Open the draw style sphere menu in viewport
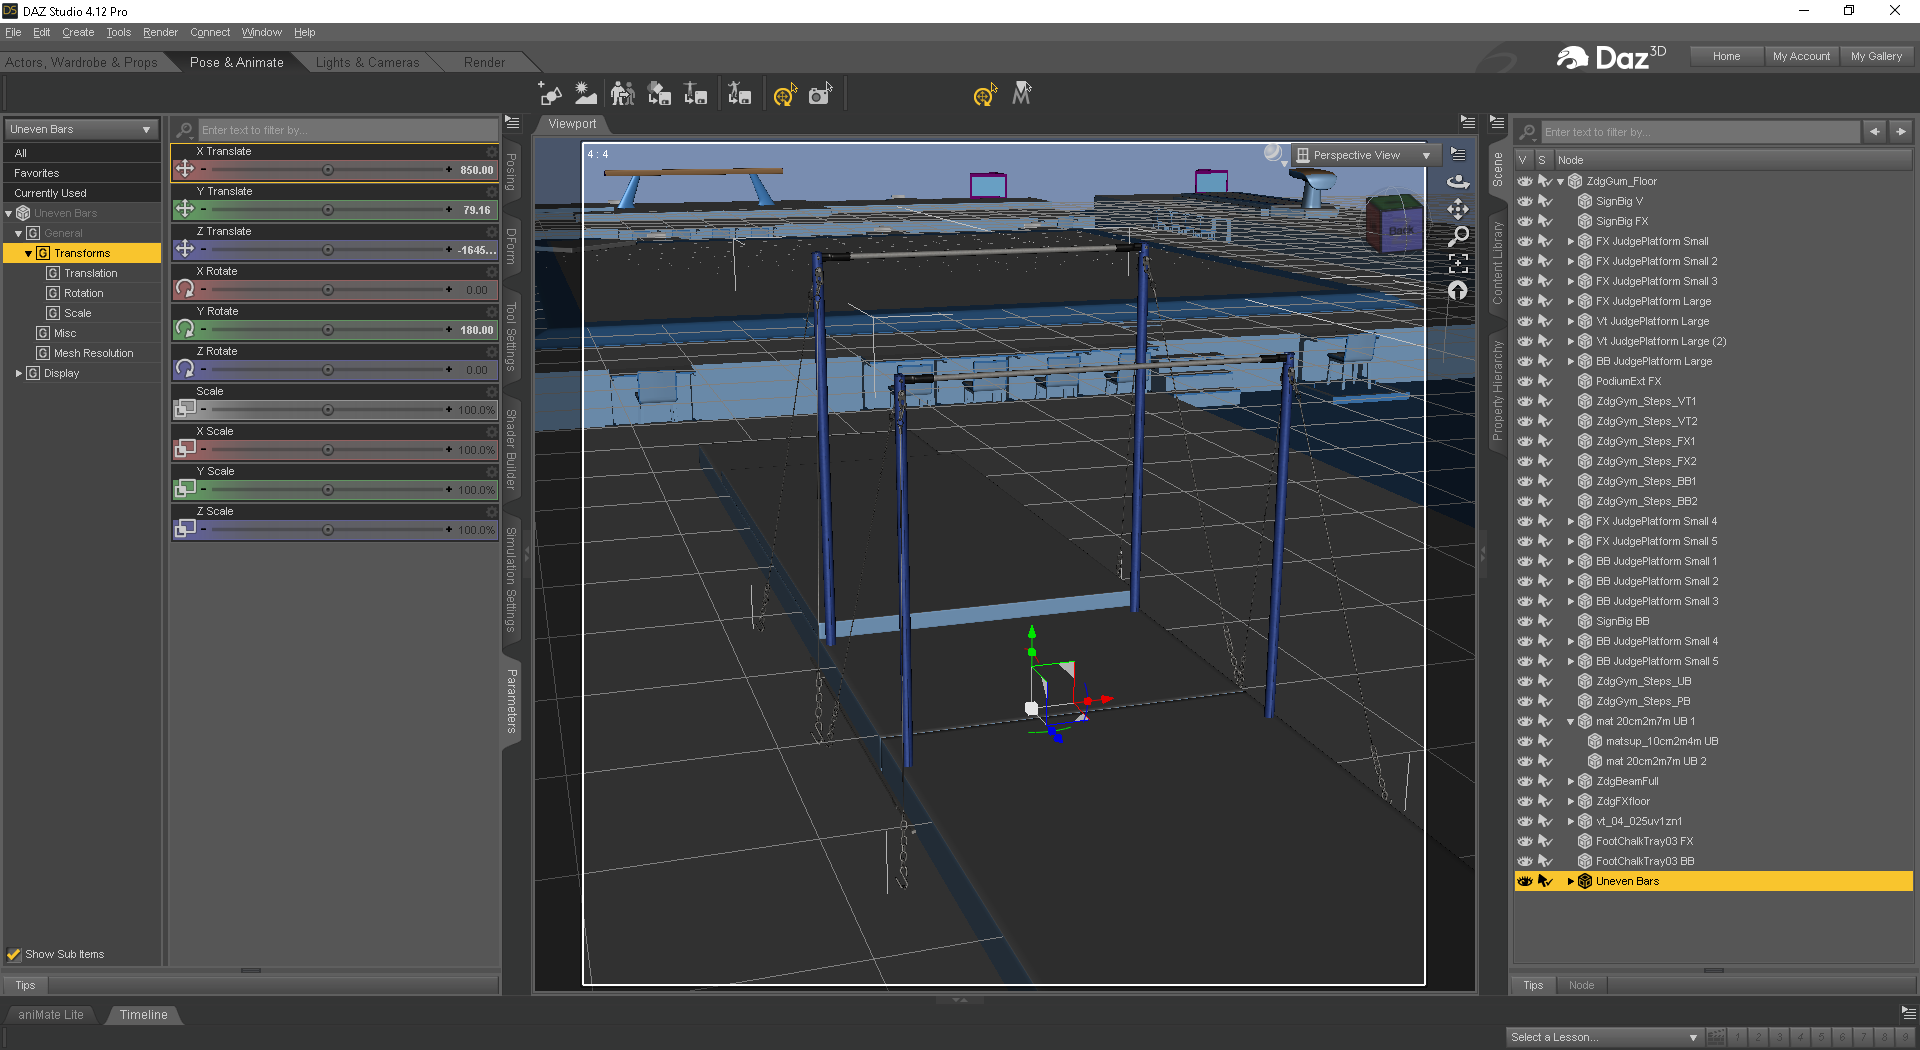 [1274, 154]
